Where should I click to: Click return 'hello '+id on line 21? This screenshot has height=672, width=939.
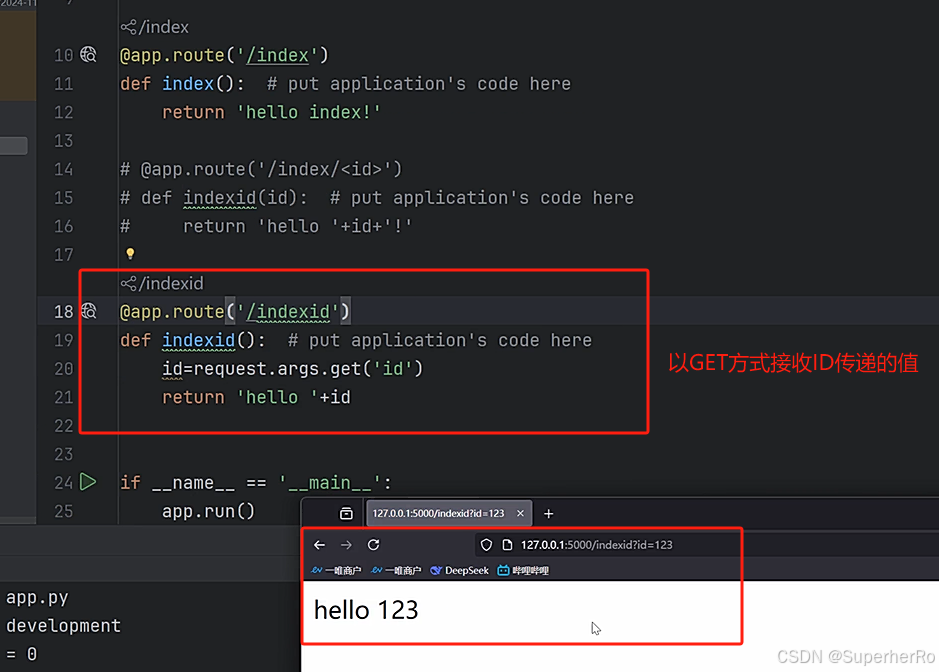point(256,397)
